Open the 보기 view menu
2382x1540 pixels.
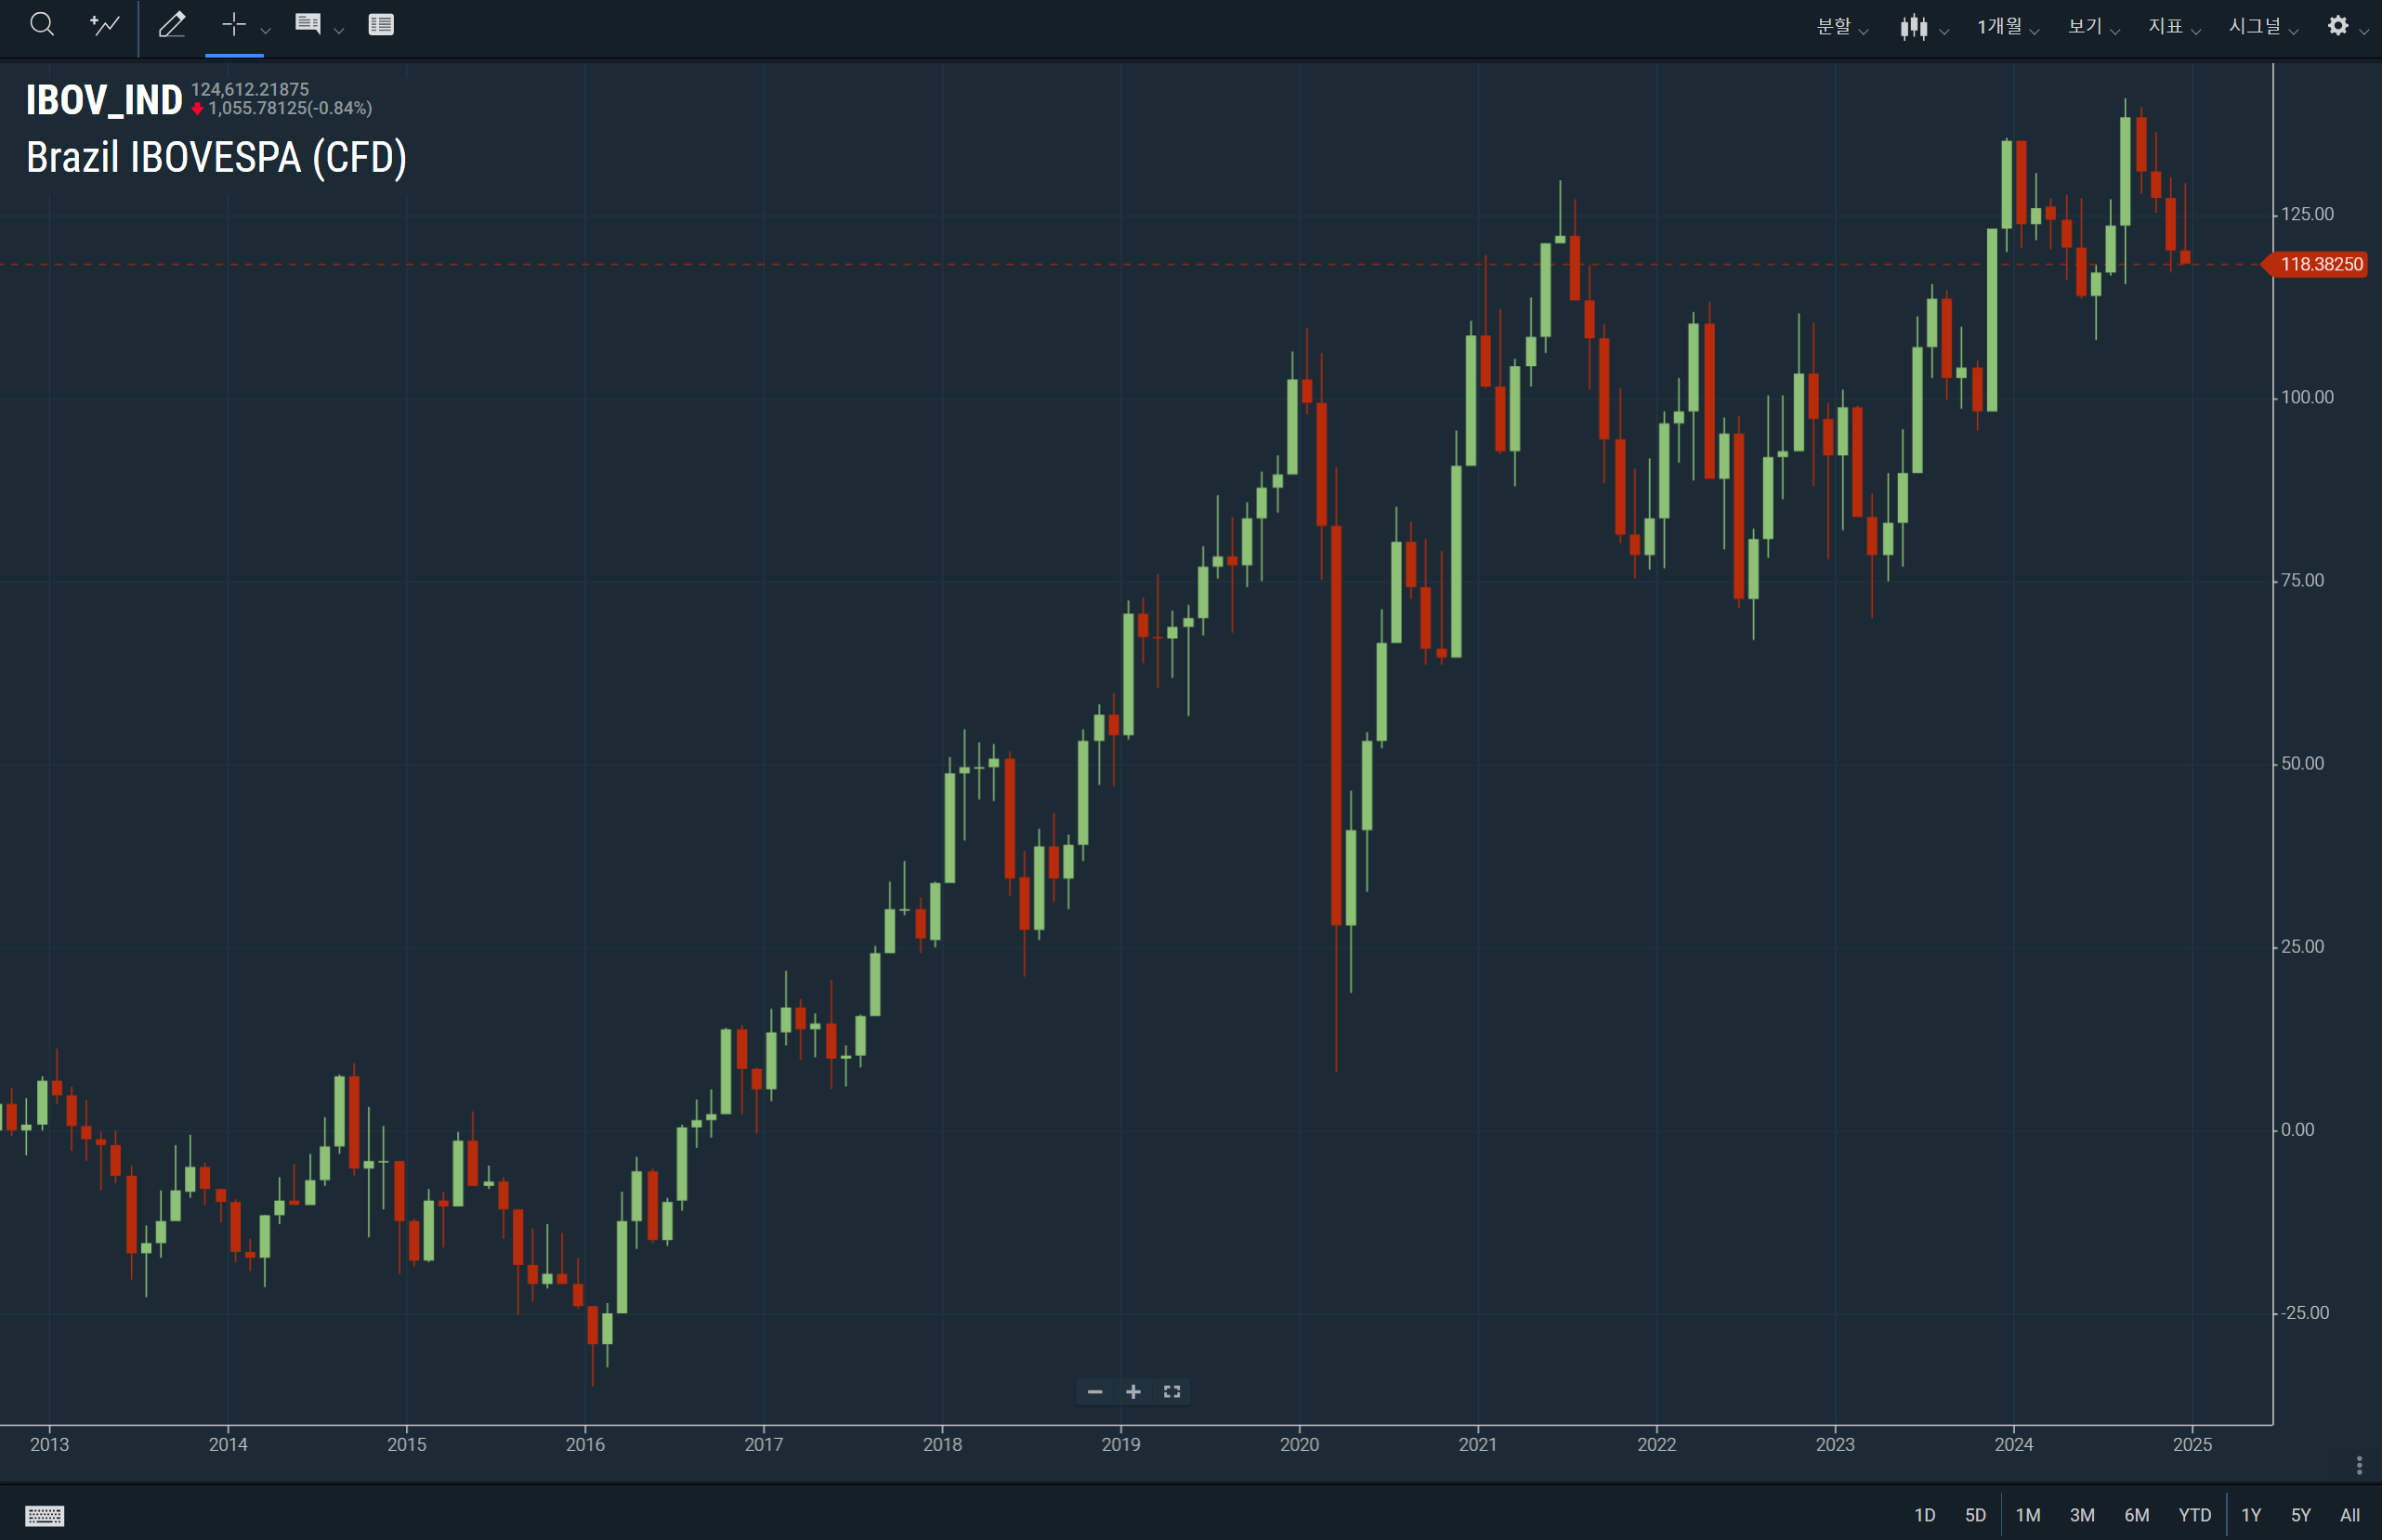pyautogui.click(x=2093, y=27)
